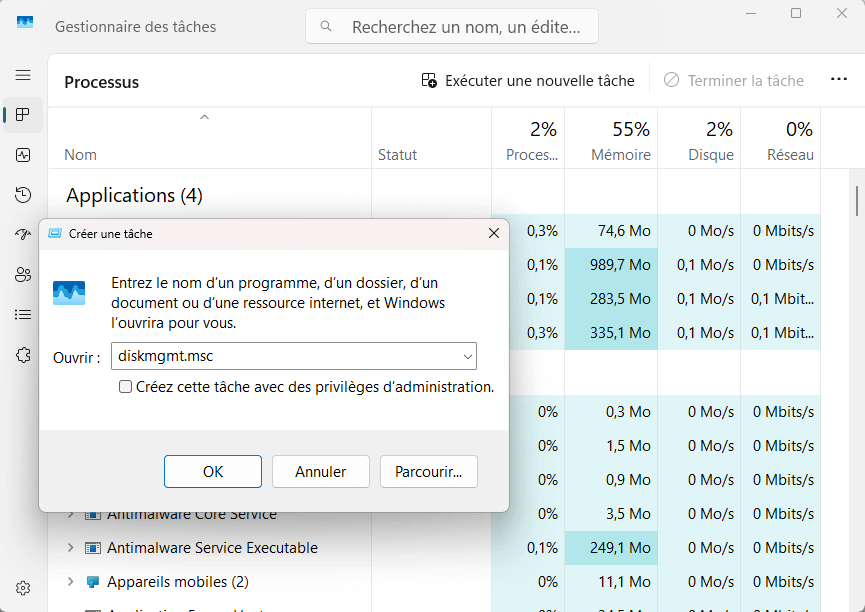Show the Users view
The width and height of the screenshot is (865, 612).
click(22, 274)
